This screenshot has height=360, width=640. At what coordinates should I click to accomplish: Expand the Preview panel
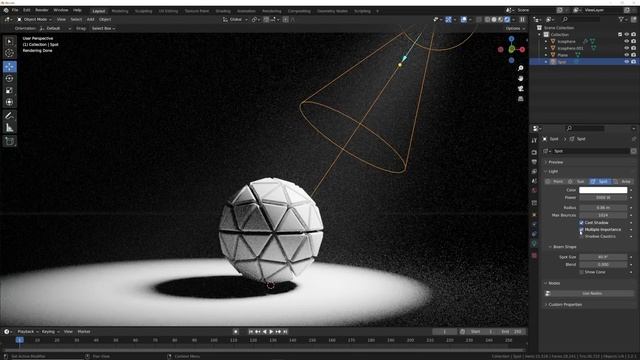(556, 162)
